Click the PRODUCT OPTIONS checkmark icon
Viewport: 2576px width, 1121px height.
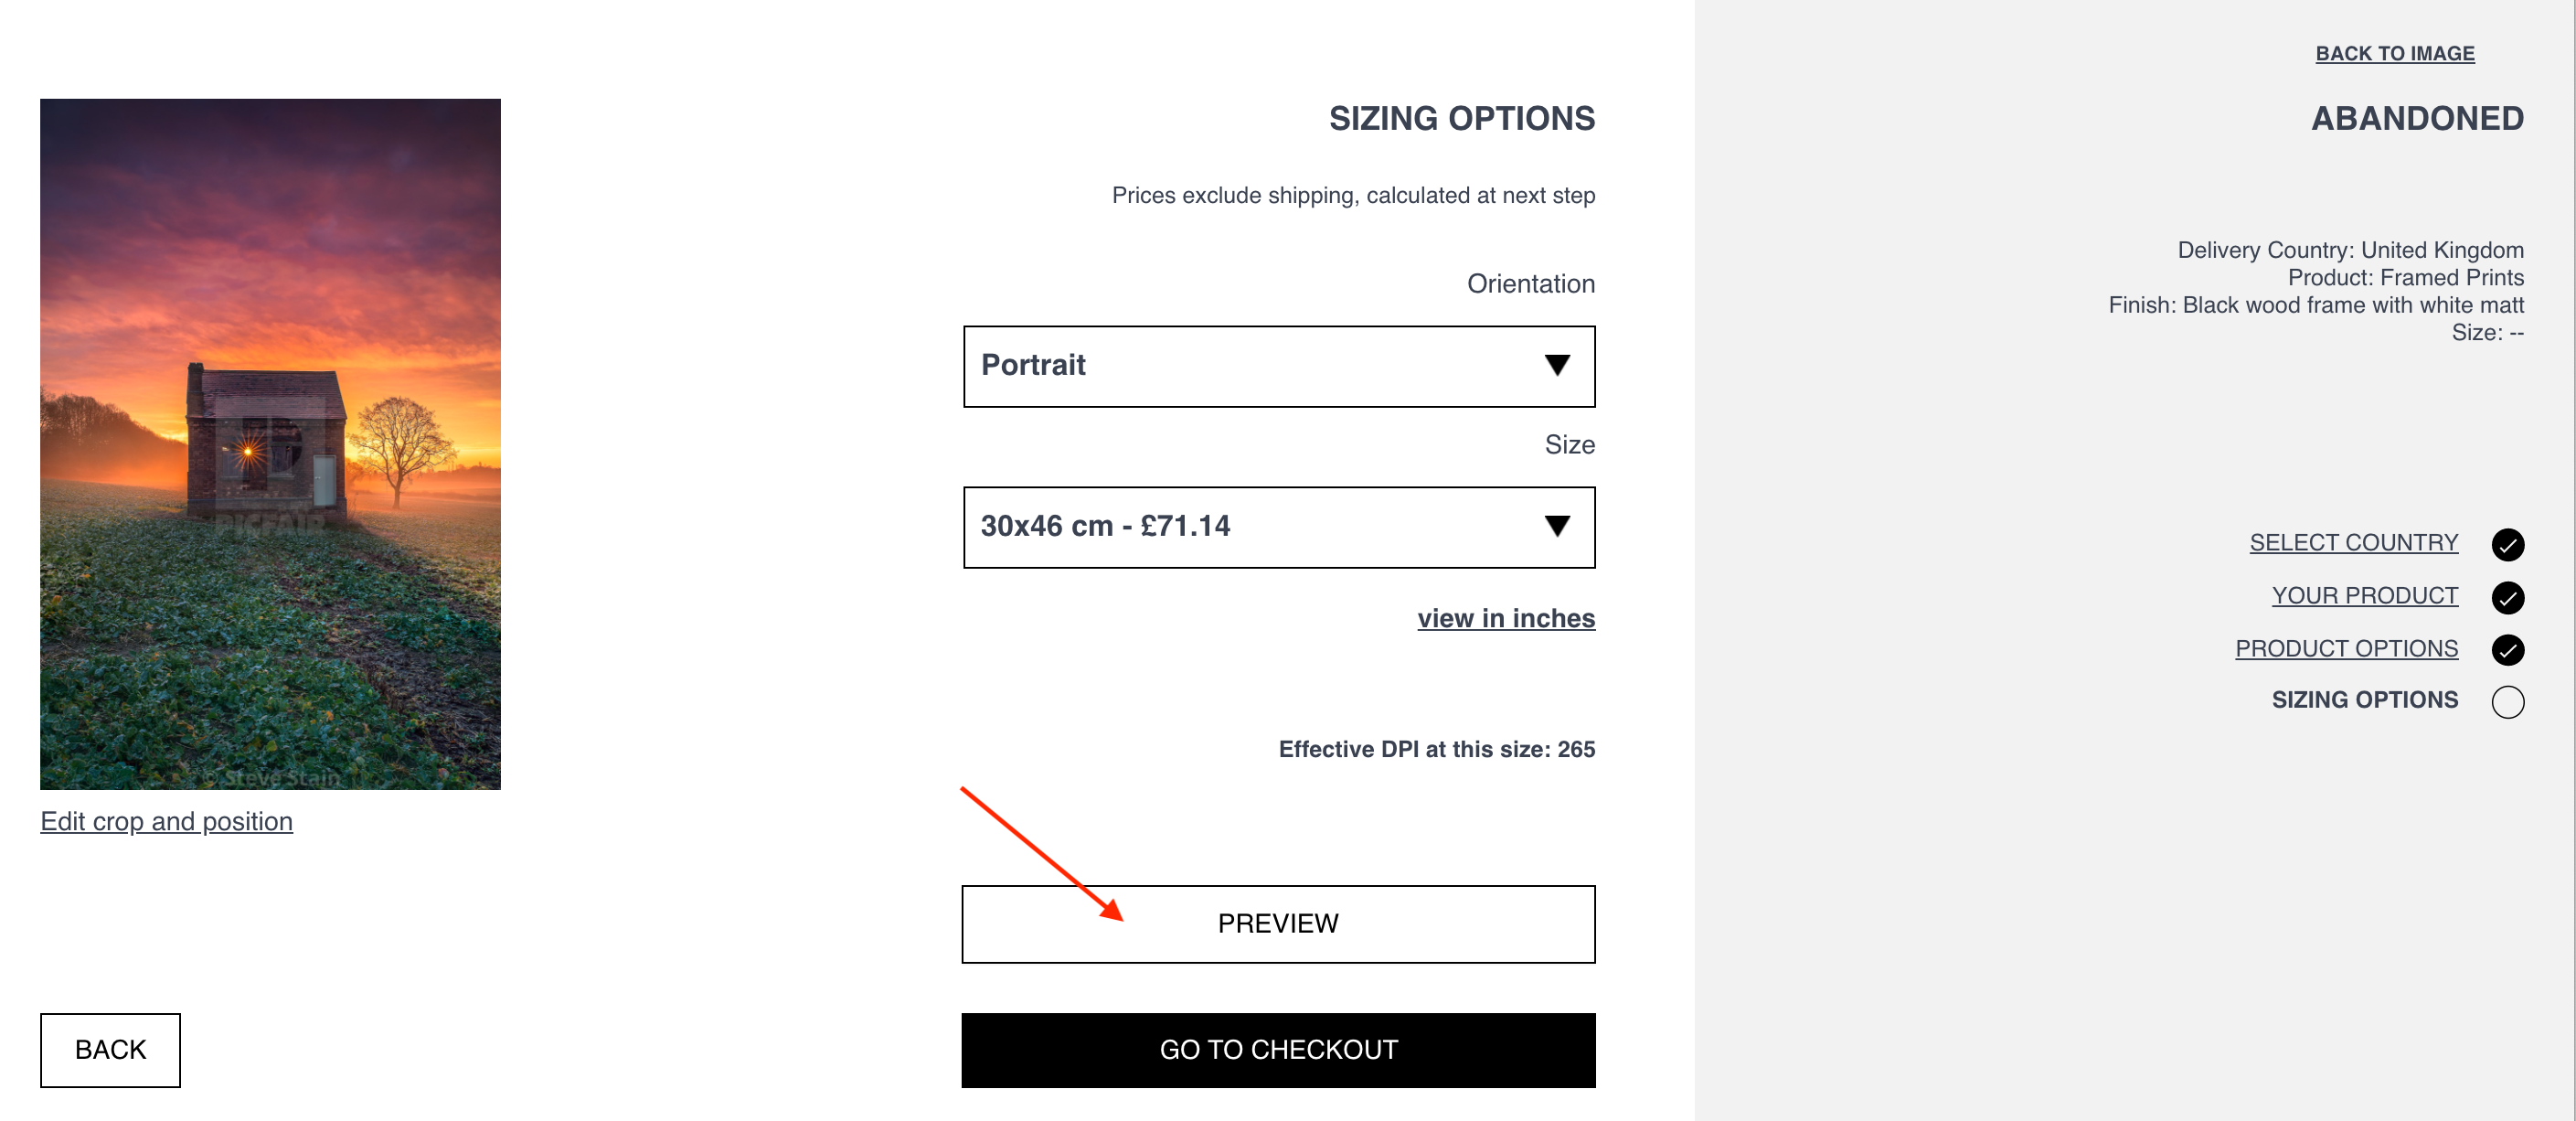pos(2508,651)
